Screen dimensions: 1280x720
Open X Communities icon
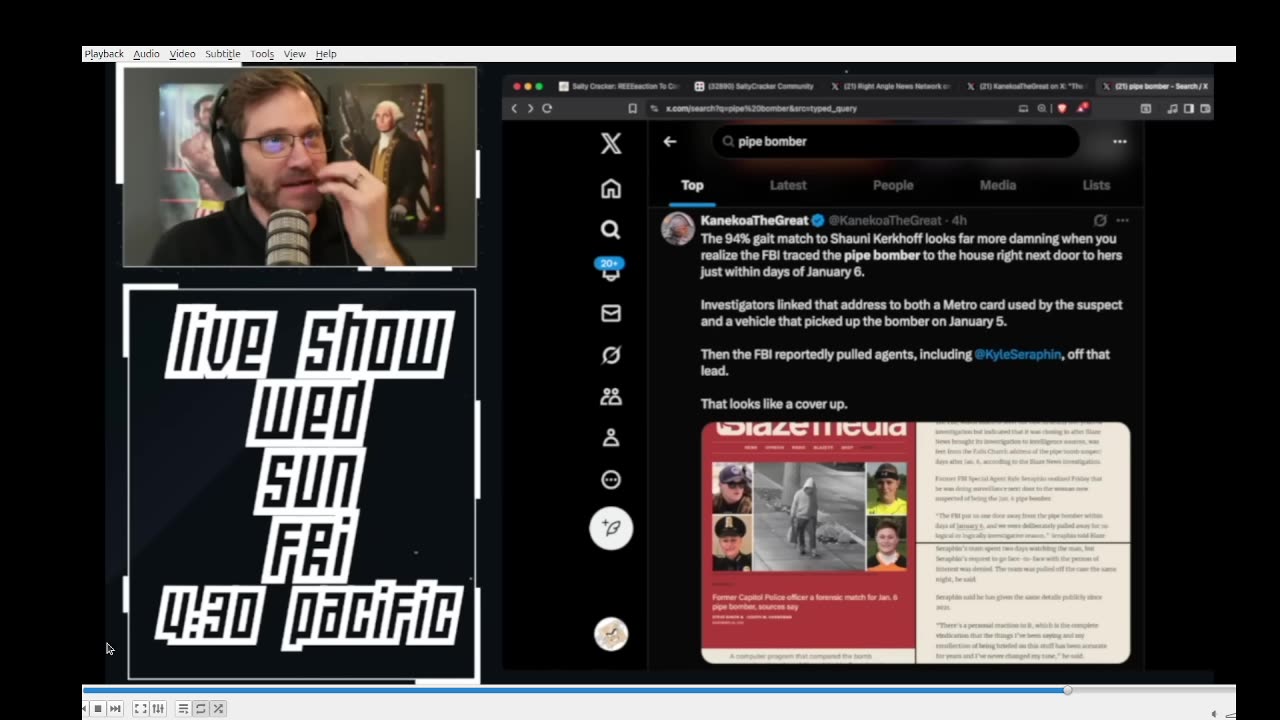click(x=611, y=397)
